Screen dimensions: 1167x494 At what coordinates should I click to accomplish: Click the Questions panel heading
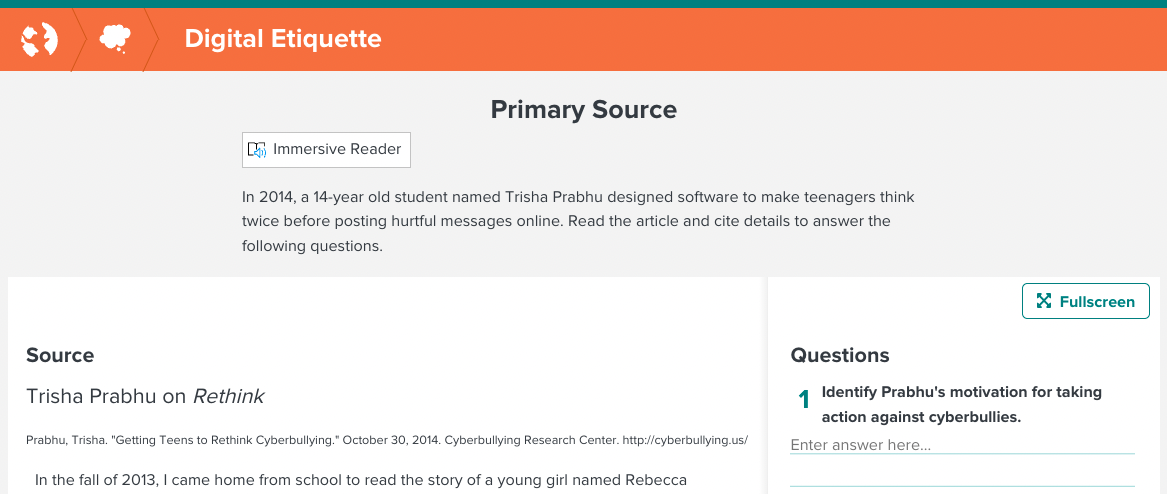coord(840,355)
